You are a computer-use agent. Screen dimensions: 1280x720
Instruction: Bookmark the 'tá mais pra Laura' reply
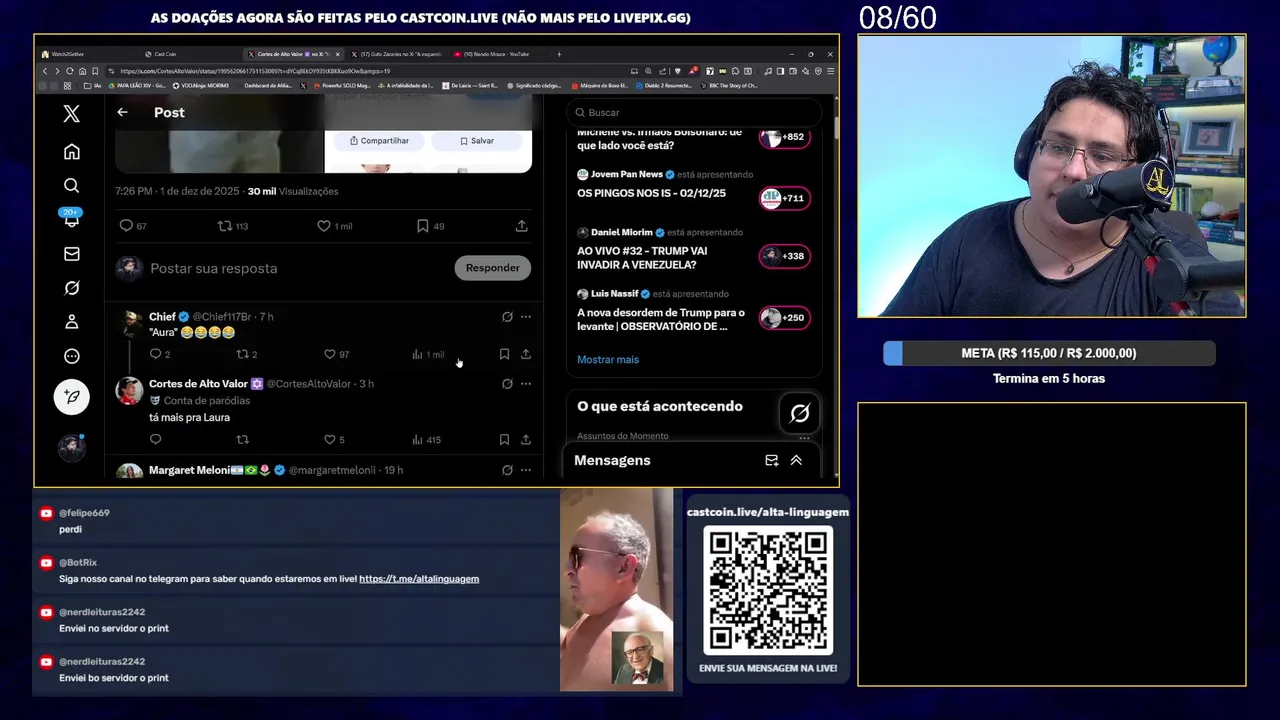tap(504, 439)
